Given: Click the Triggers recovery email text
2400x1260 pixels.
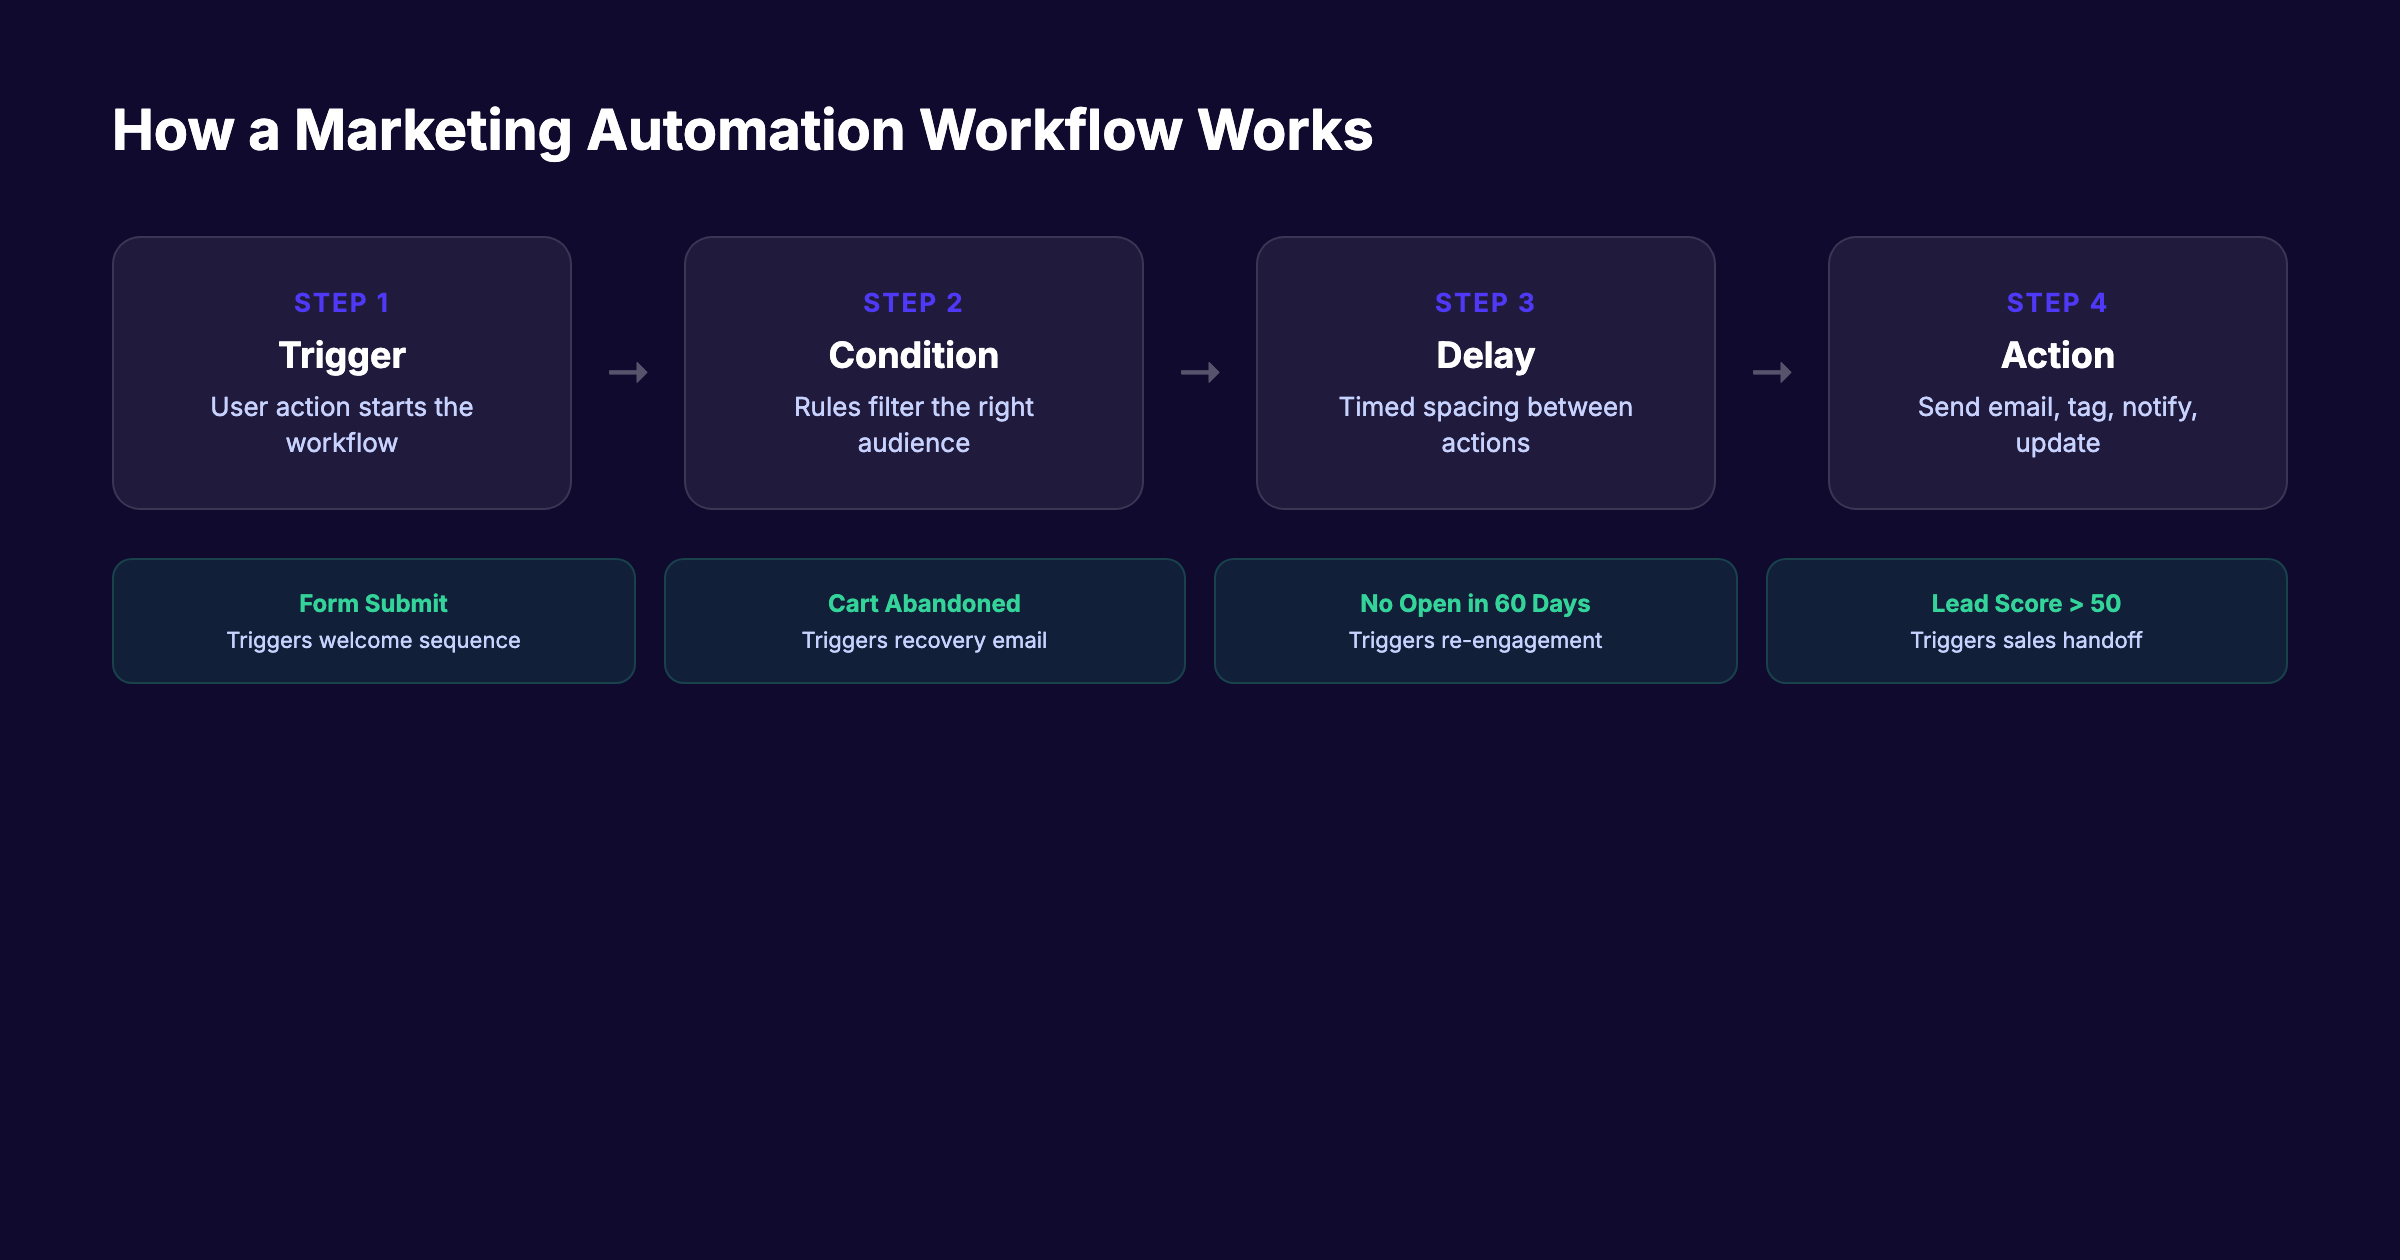Looking at the screenshot, I should tap(924, 640).
